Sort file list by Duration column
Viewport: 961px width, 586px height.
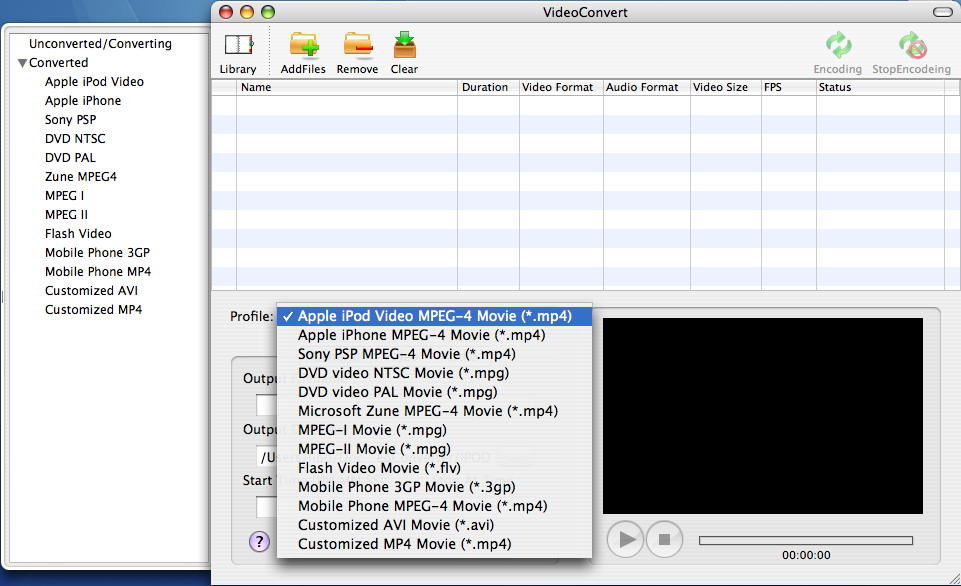[488, 87]
